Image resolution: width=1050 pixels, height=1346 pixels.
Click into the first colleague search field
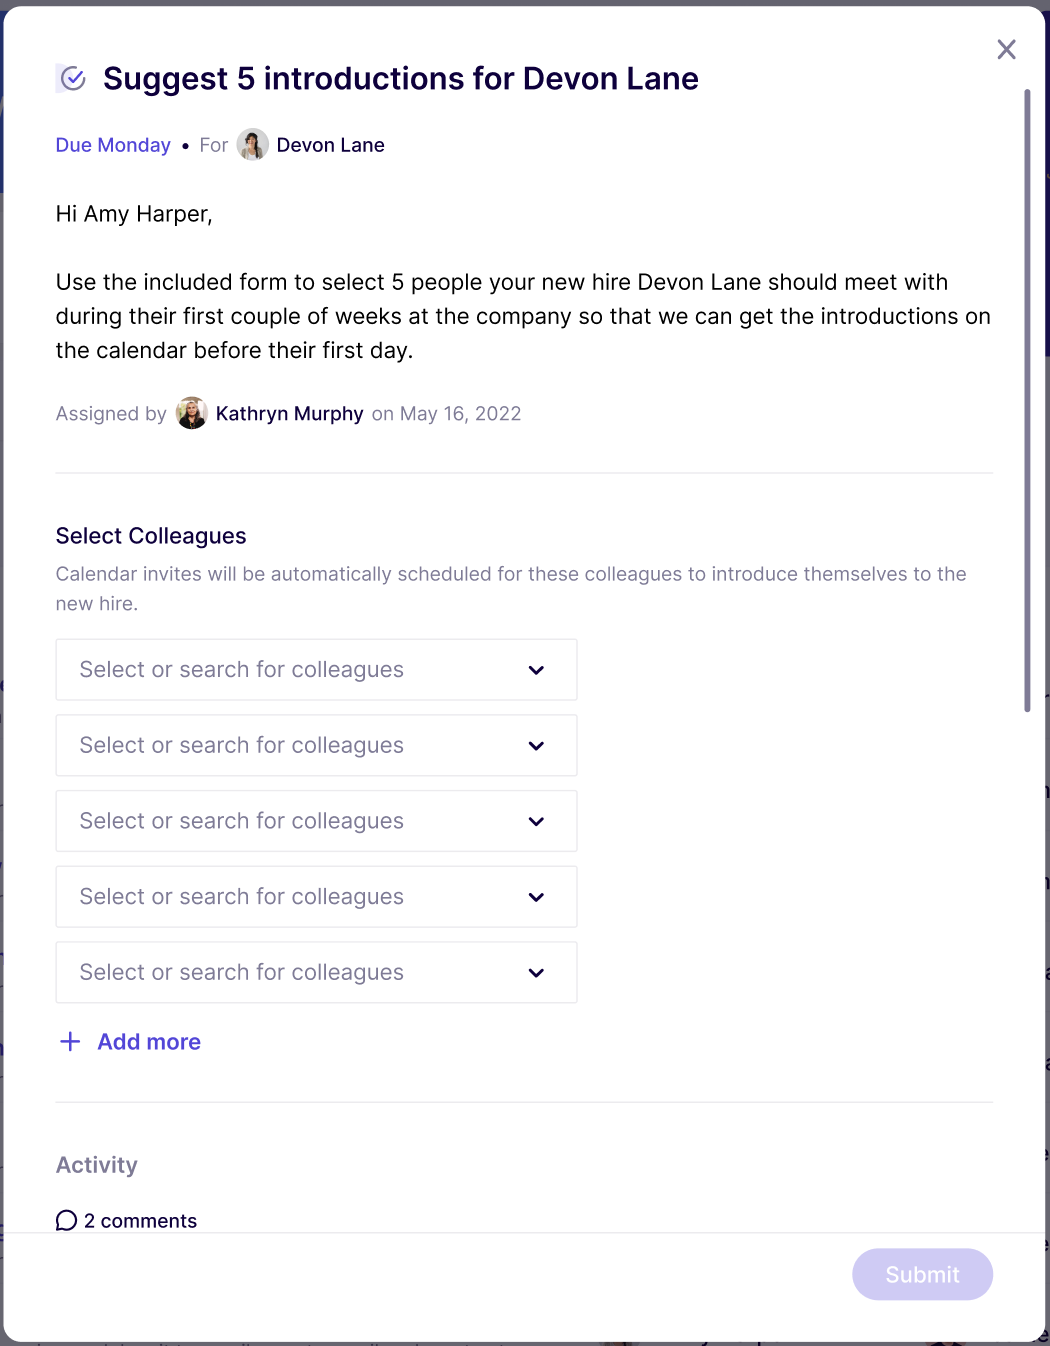(x=316, y=670)
